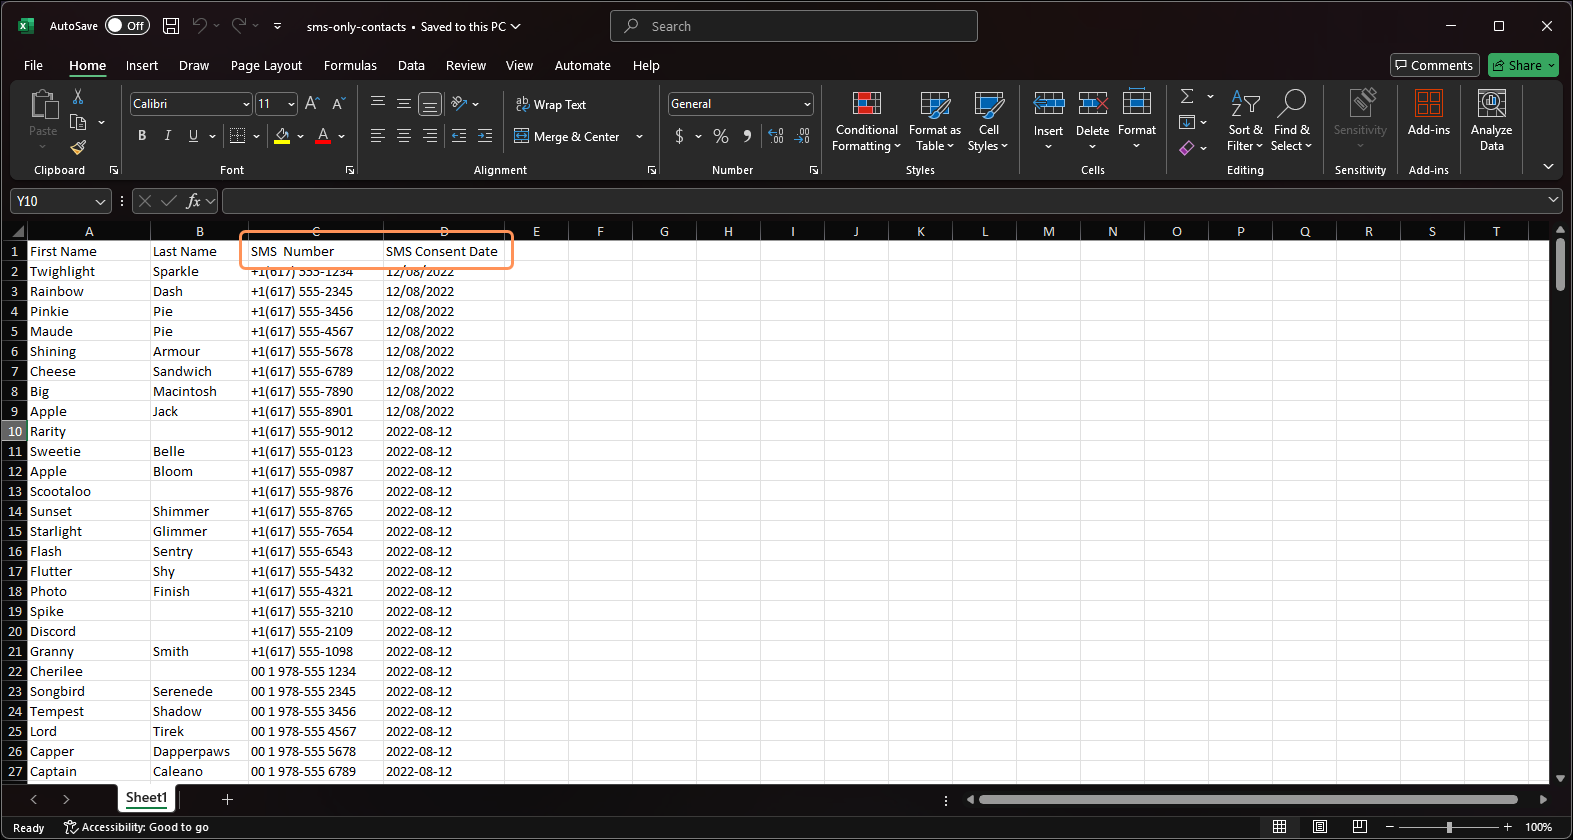Expand the formula bar
The height and width of the screenshot is (840, 1573).
(x=1553, y=200)
